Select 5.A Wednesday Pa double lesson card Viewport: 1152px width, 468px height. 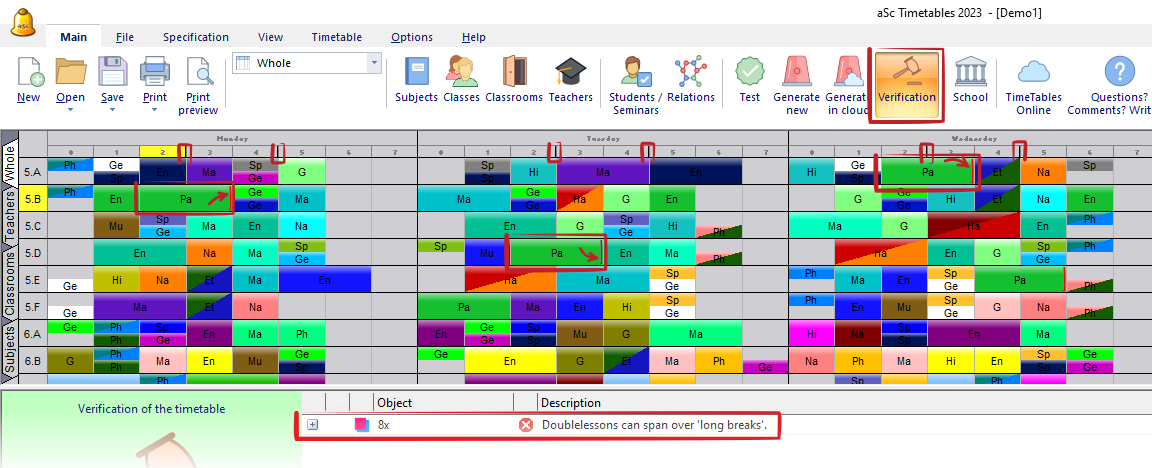(x=927, y=171)
